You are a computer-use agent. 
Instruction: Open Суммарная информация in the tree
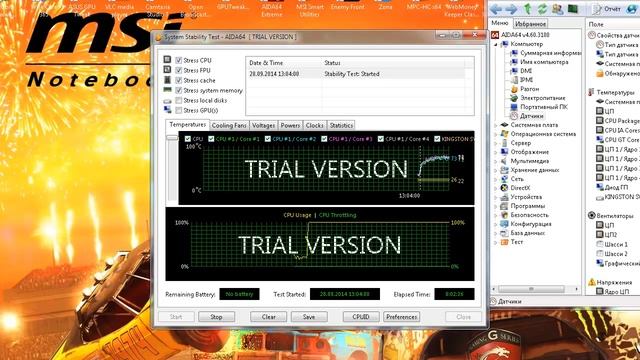point(550,53)
